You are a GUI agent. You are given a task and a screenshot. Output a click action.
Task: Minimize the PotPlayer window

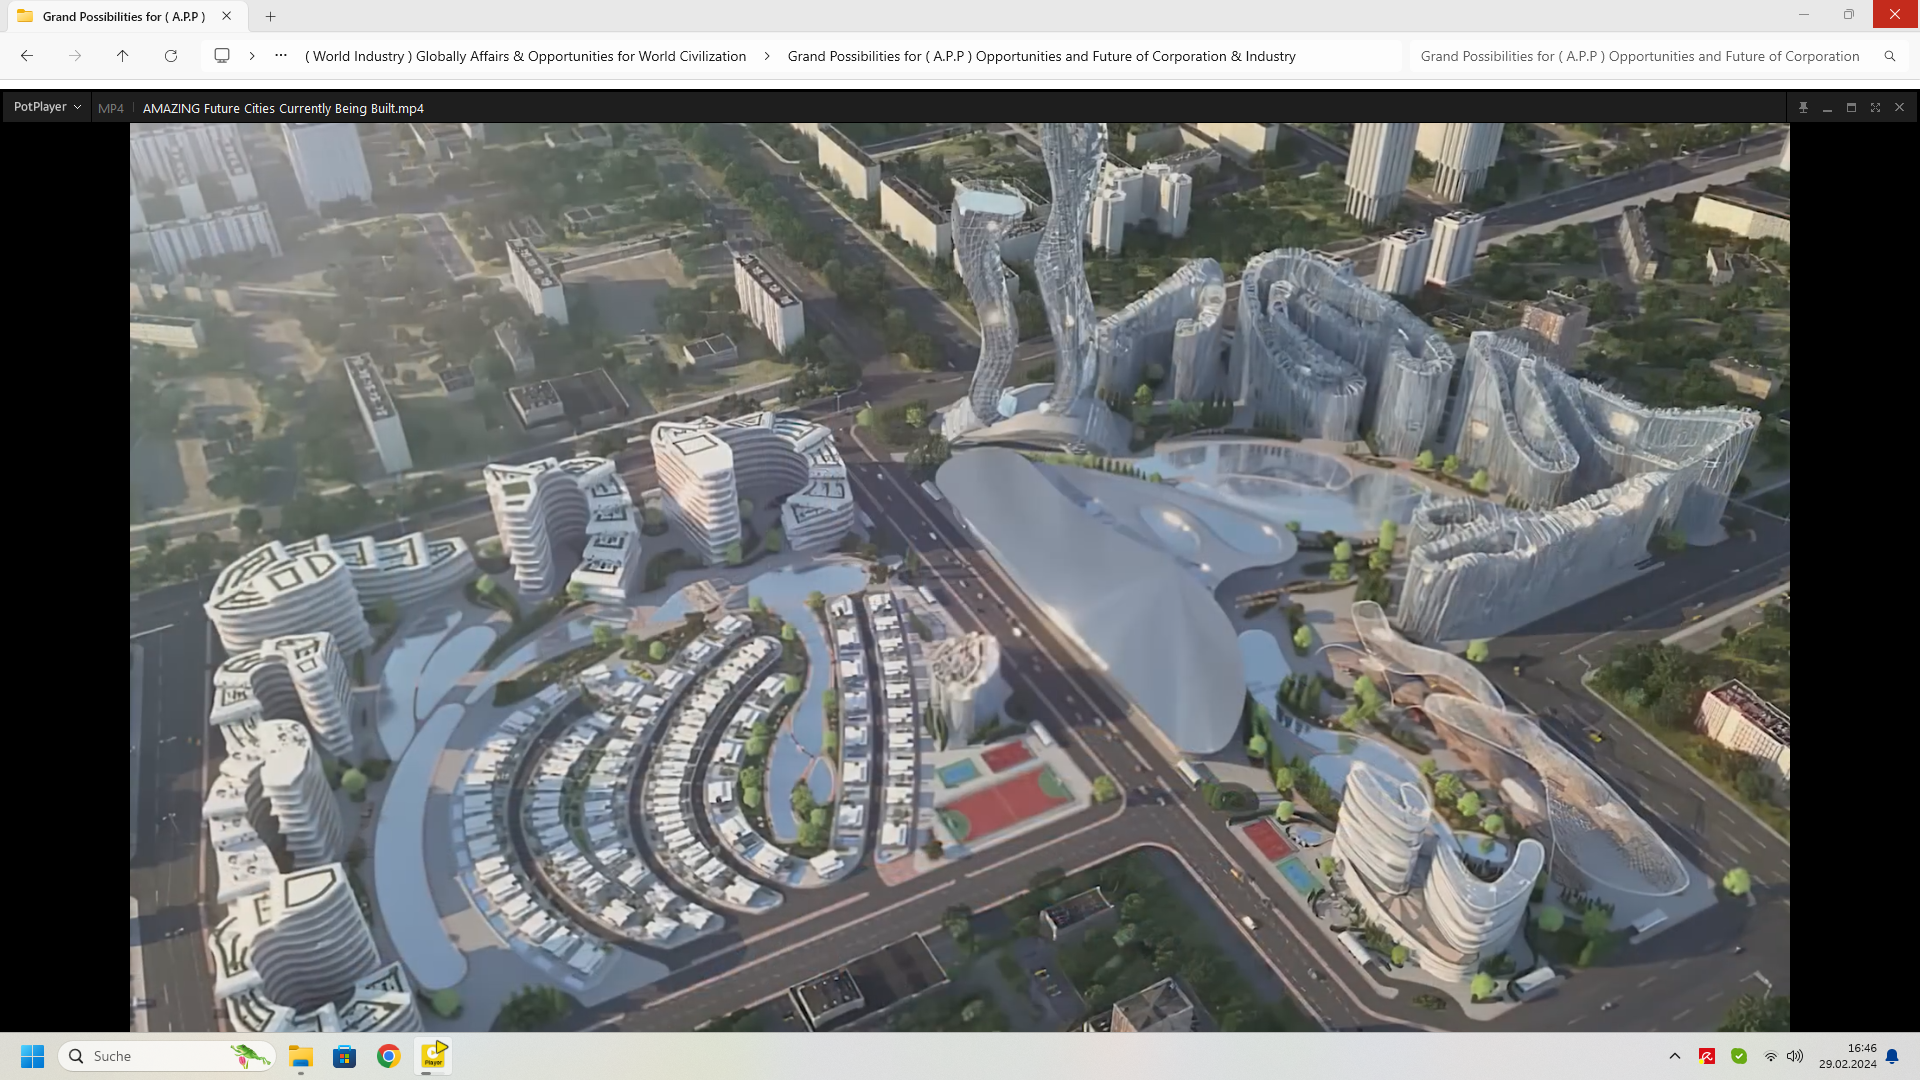click(x=1827, y=107)
